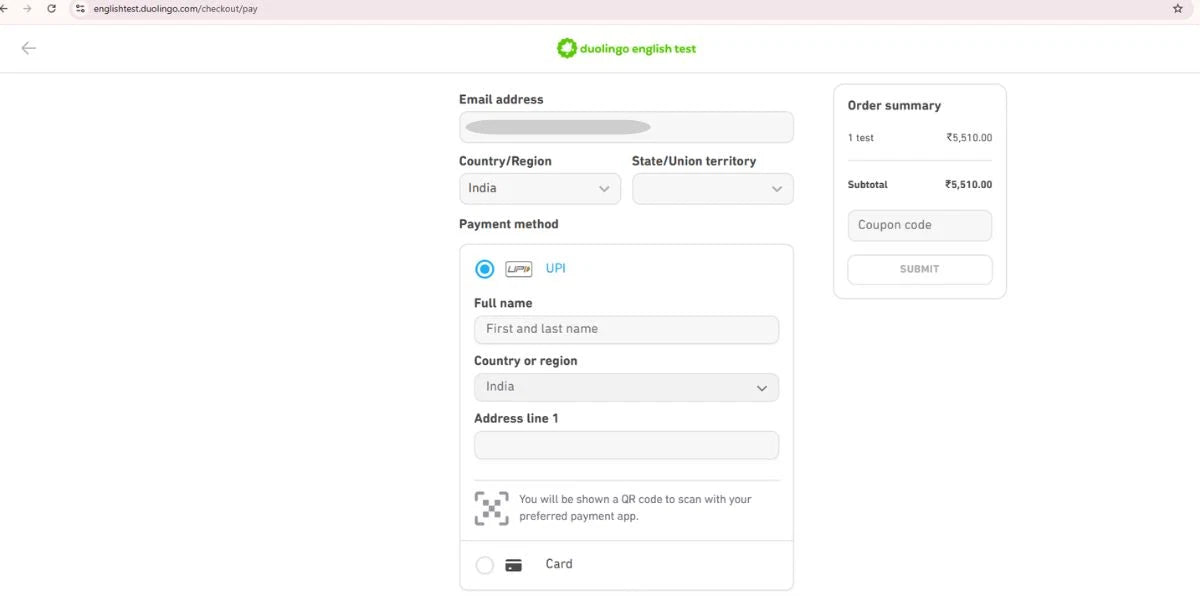
Task: Click the Order summary heading
Action: 894,105
